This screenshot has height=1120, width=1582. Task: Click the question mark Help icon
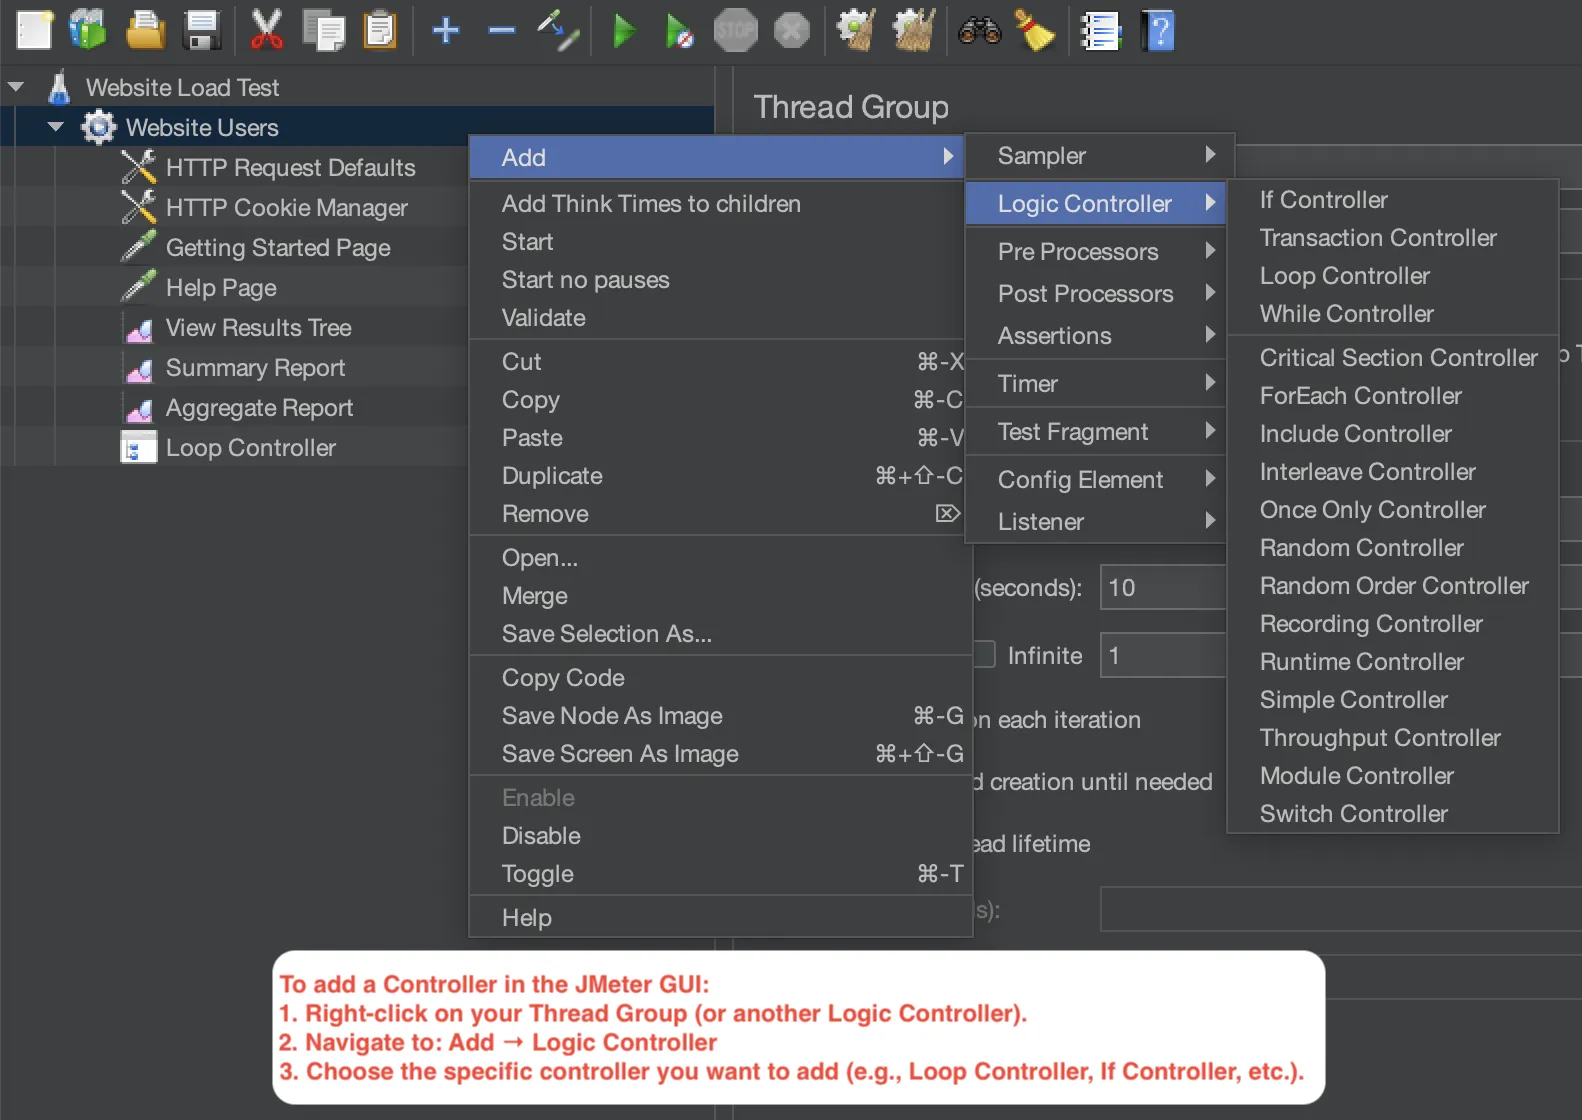click(1158, 31)
